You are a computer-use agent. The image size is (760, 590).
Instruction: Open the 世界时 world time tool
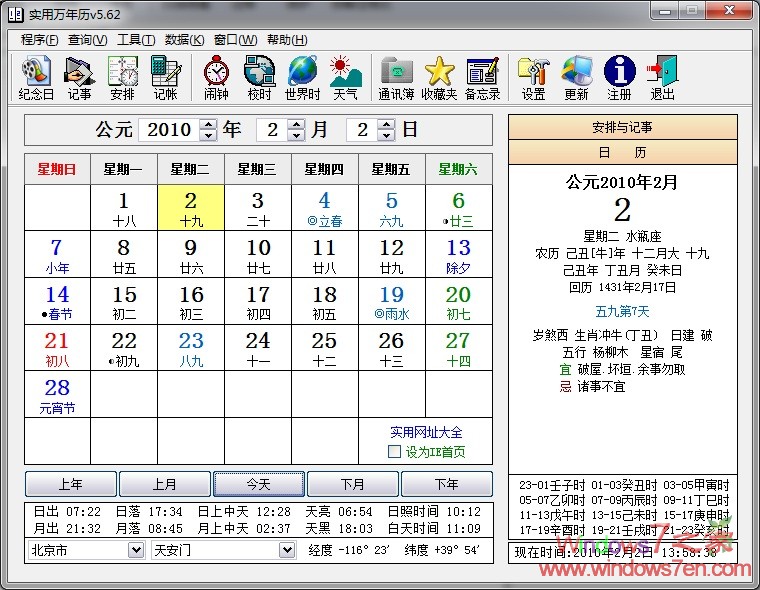(302, 77)
